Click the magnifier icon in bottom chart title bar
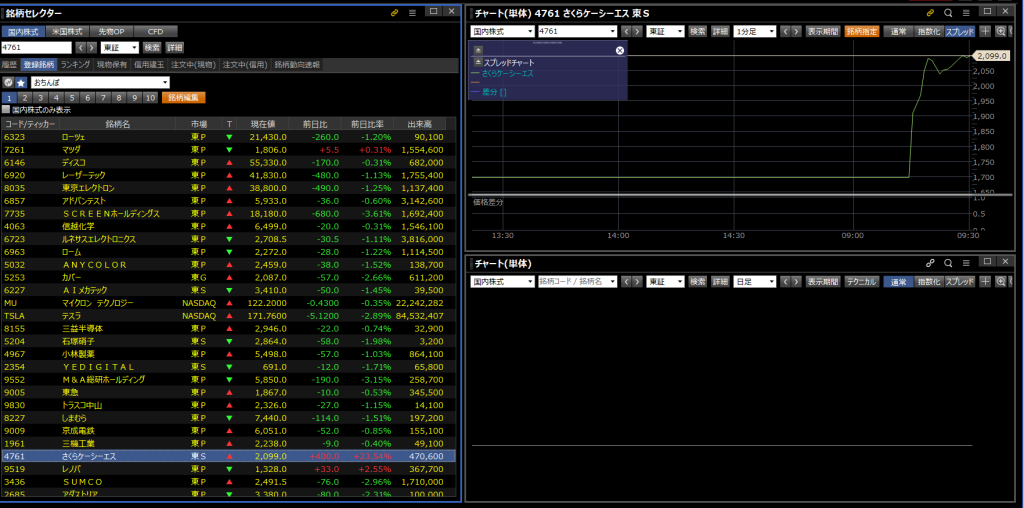 coord(948,262)
